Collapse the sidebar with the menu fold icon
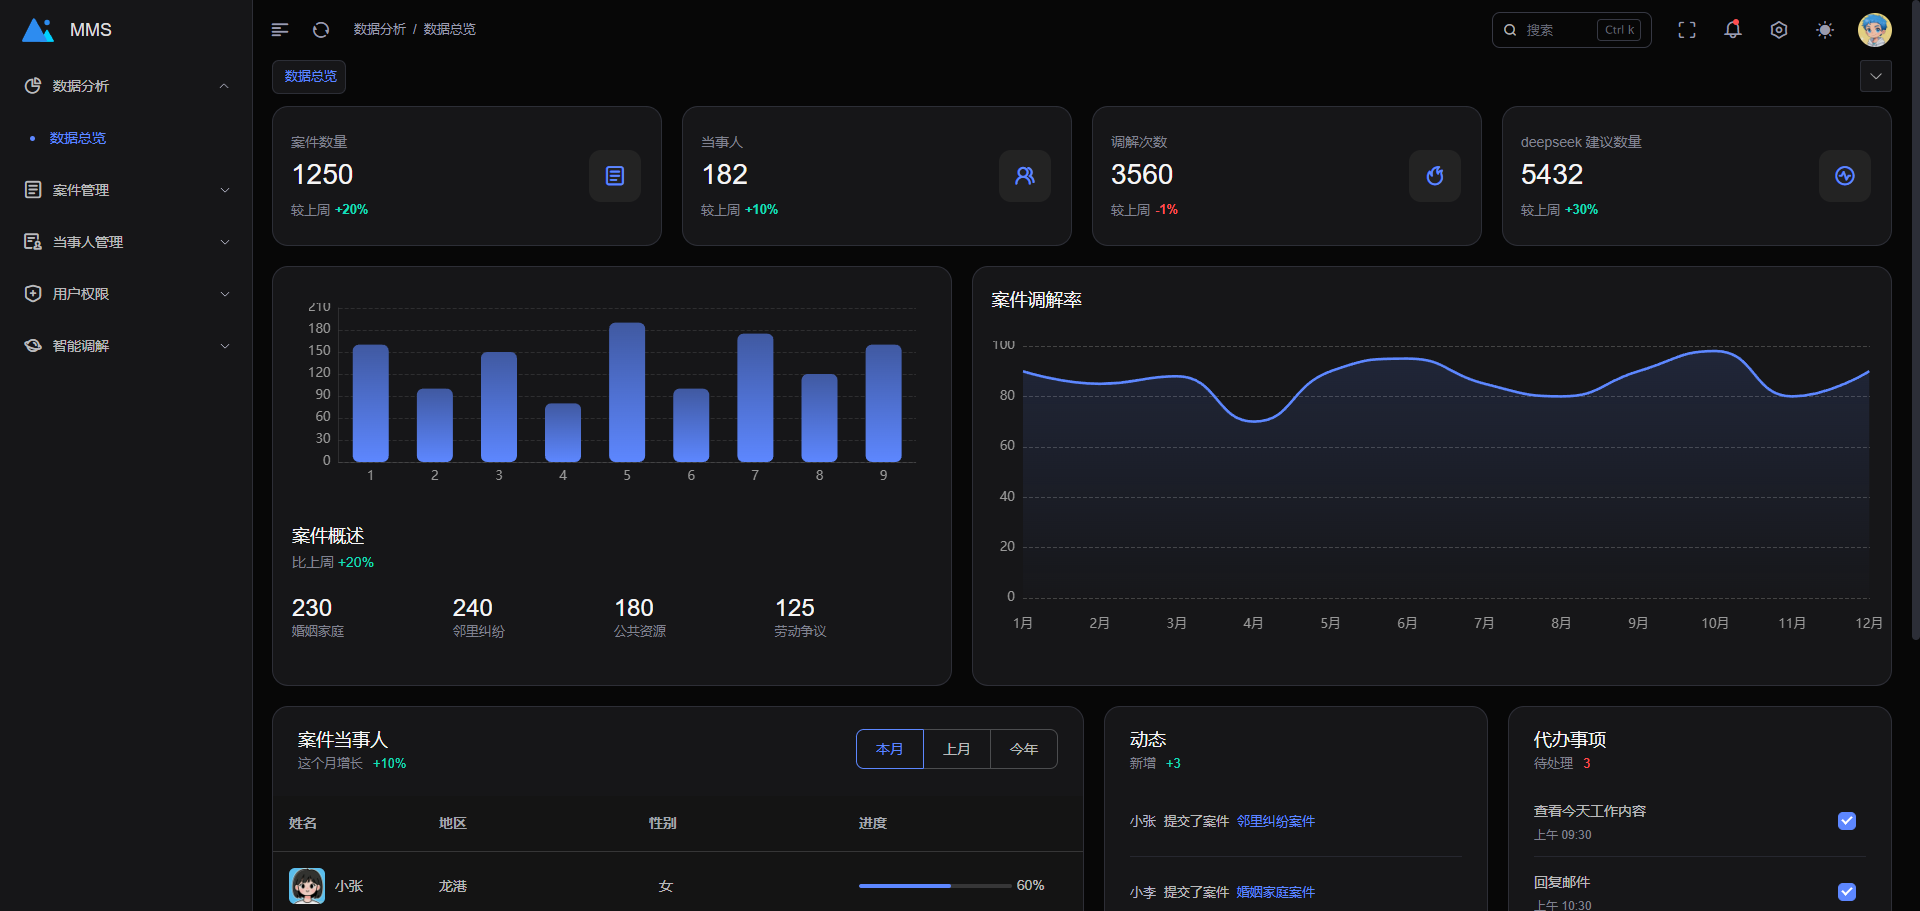The height and width of the screenshot is (911, 1920). tap(280, 30)
